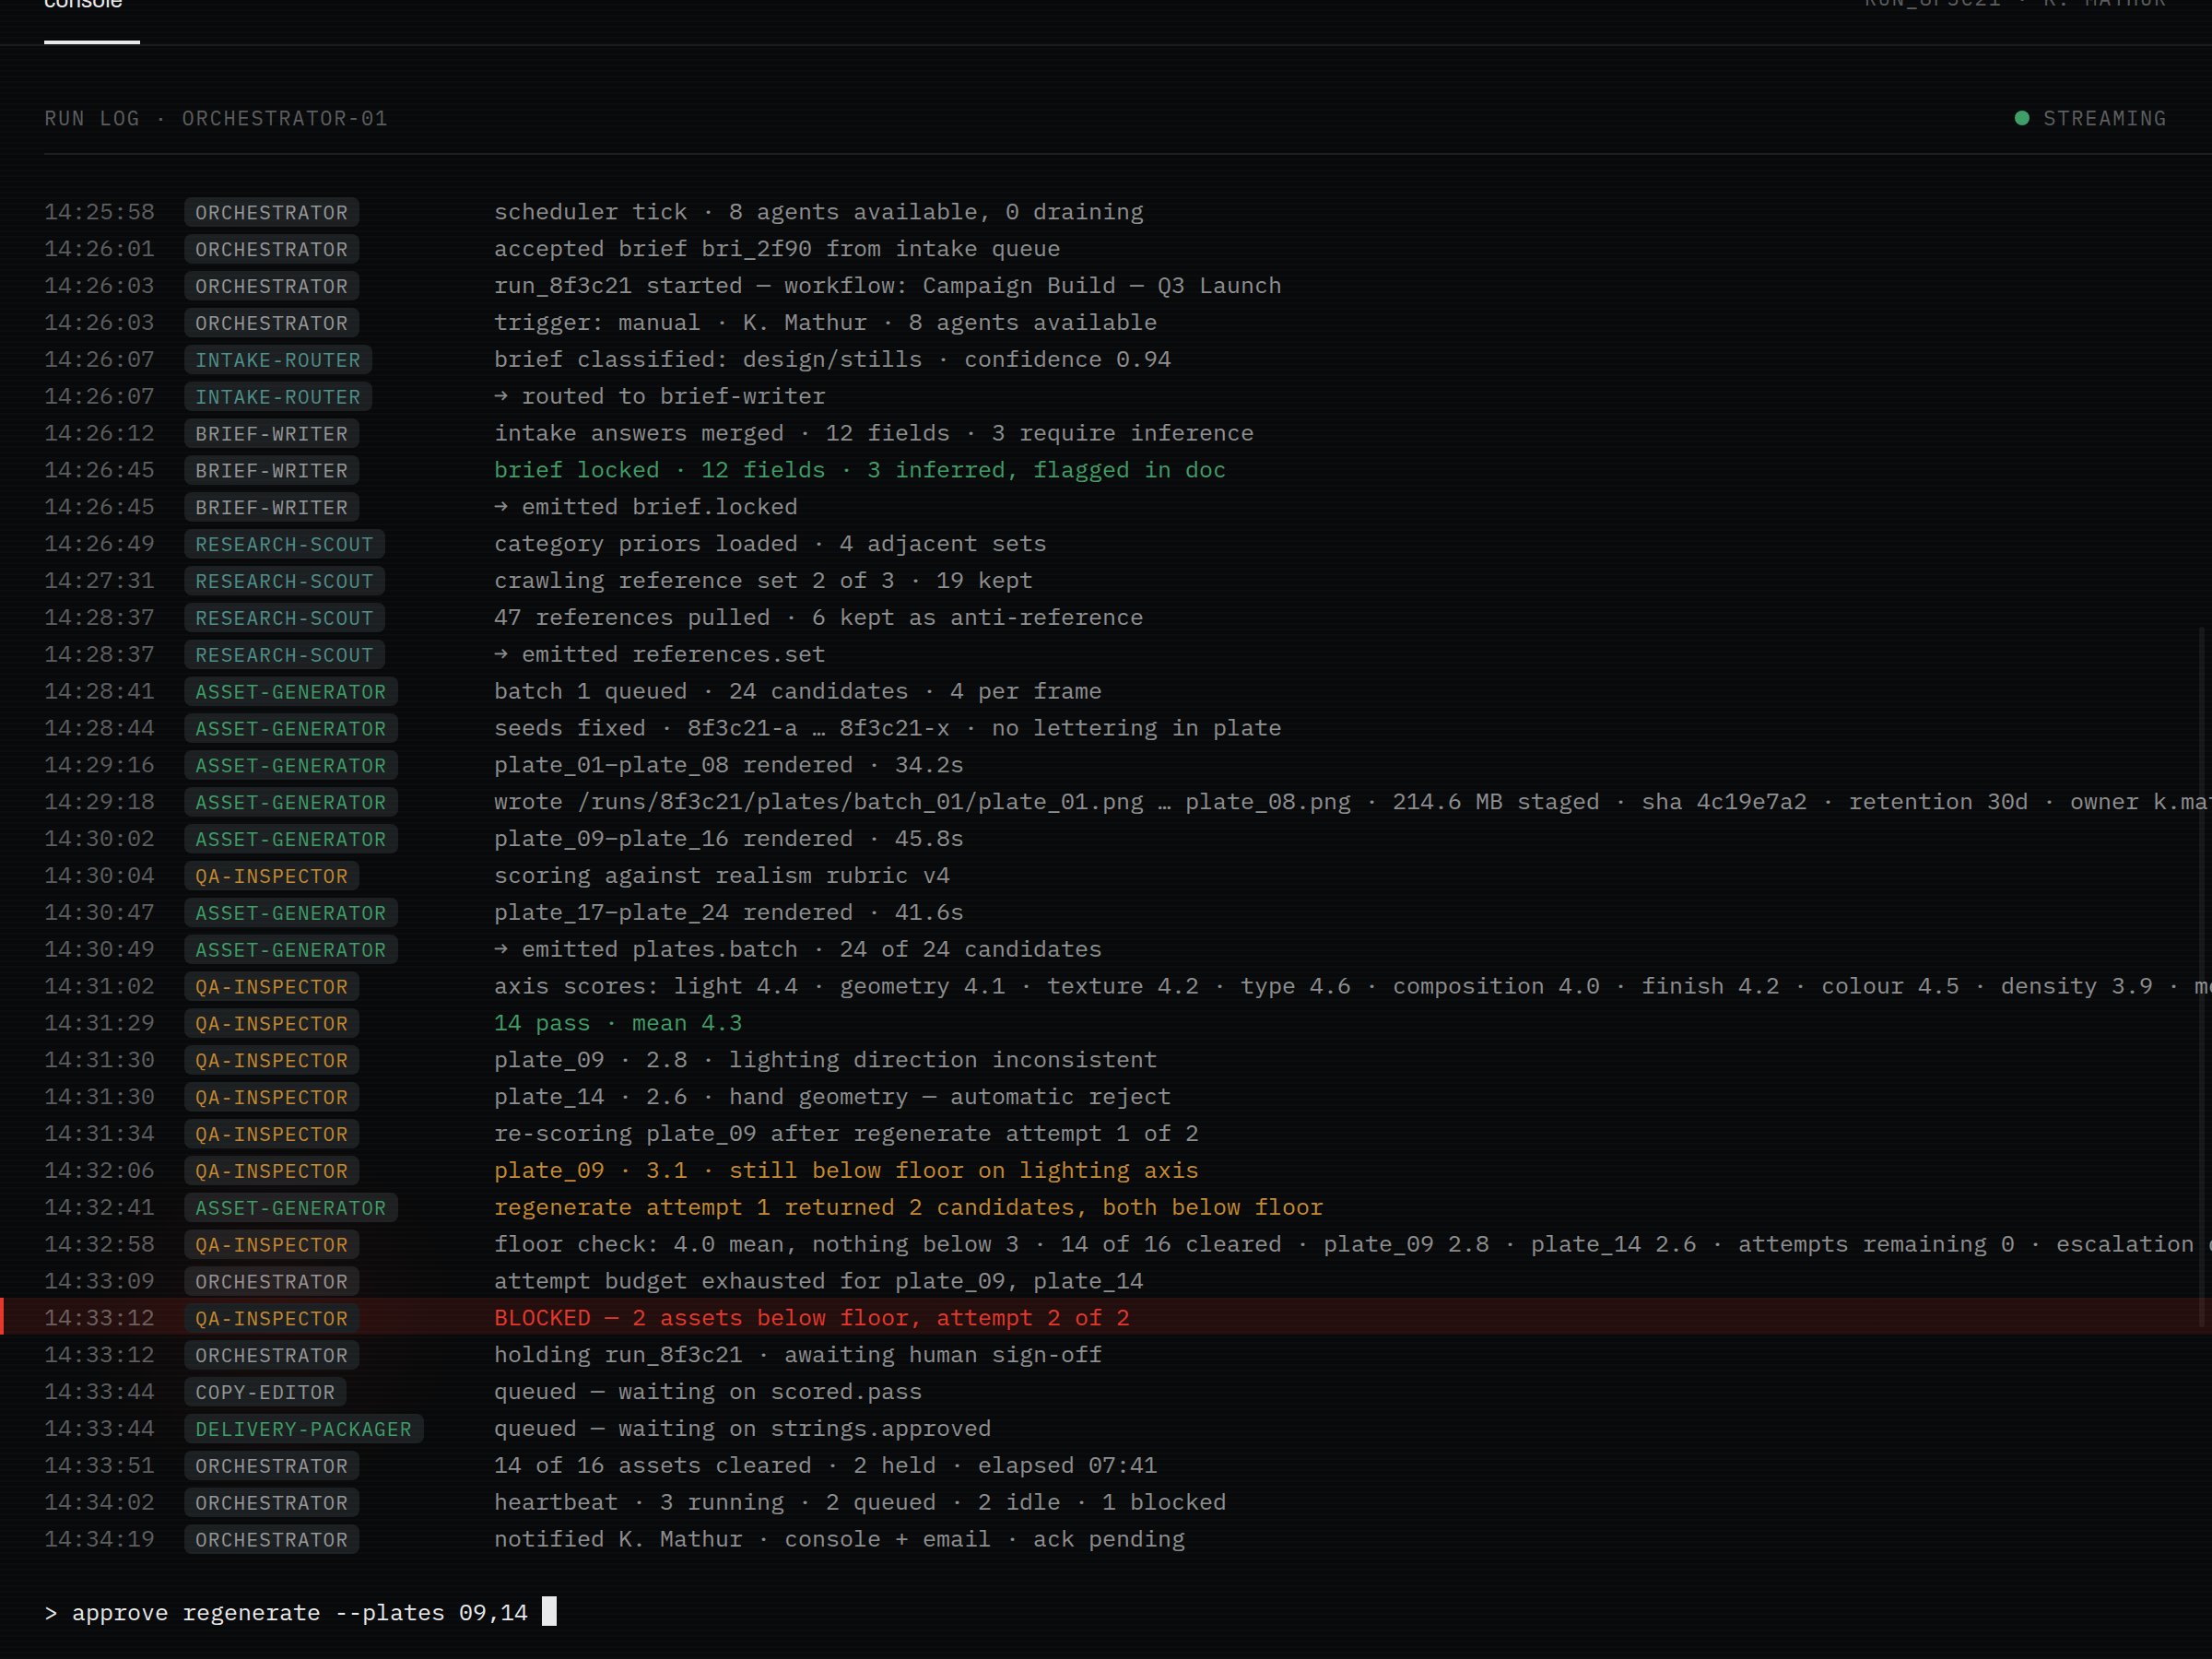This screenshot has height=1659, width=2212.
Task: Select 'plate_17–plate_24 rendered · 41.6s' line
Action: pos(728,913)
